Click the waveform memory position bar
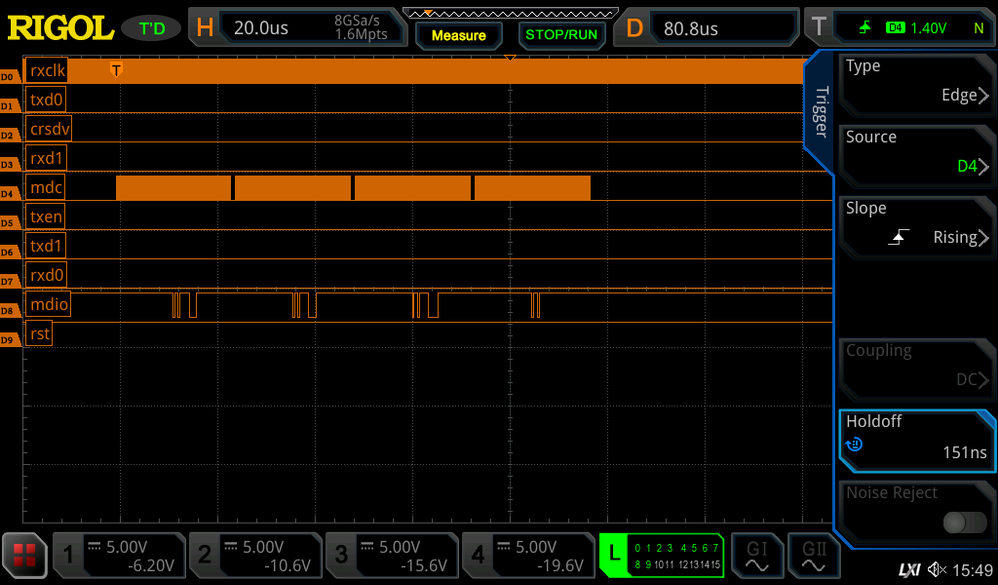The width and height of the screenshot is (998, 585). click(x=510, y=13)
